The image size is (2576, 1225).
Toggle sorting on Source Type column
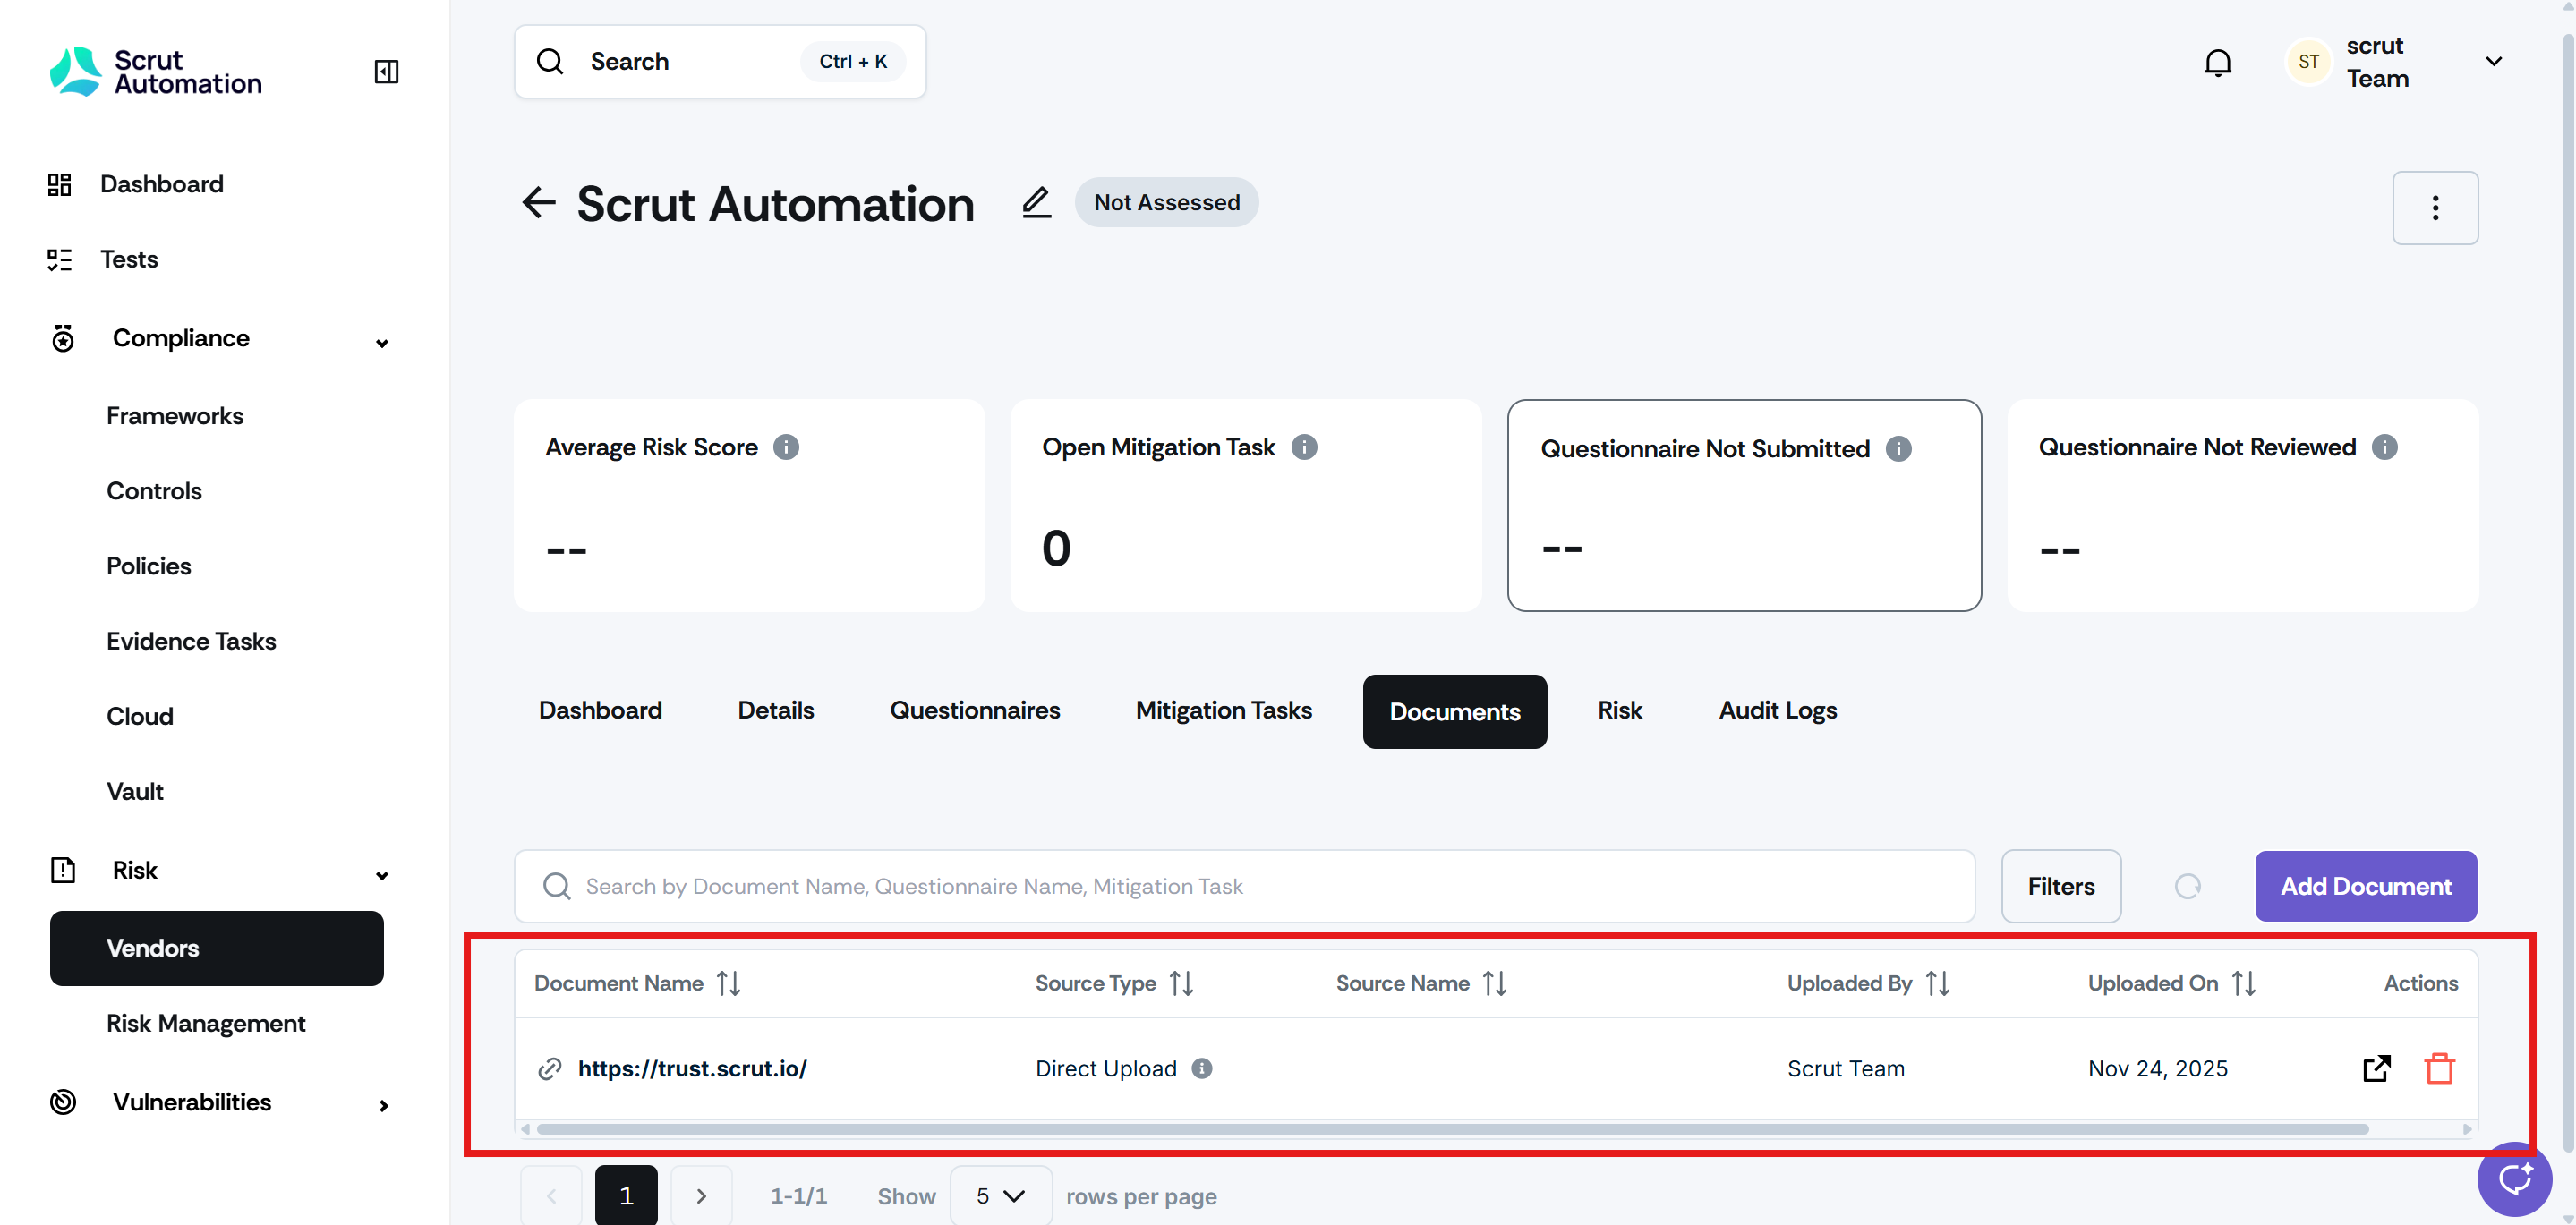click(1181, 983)
